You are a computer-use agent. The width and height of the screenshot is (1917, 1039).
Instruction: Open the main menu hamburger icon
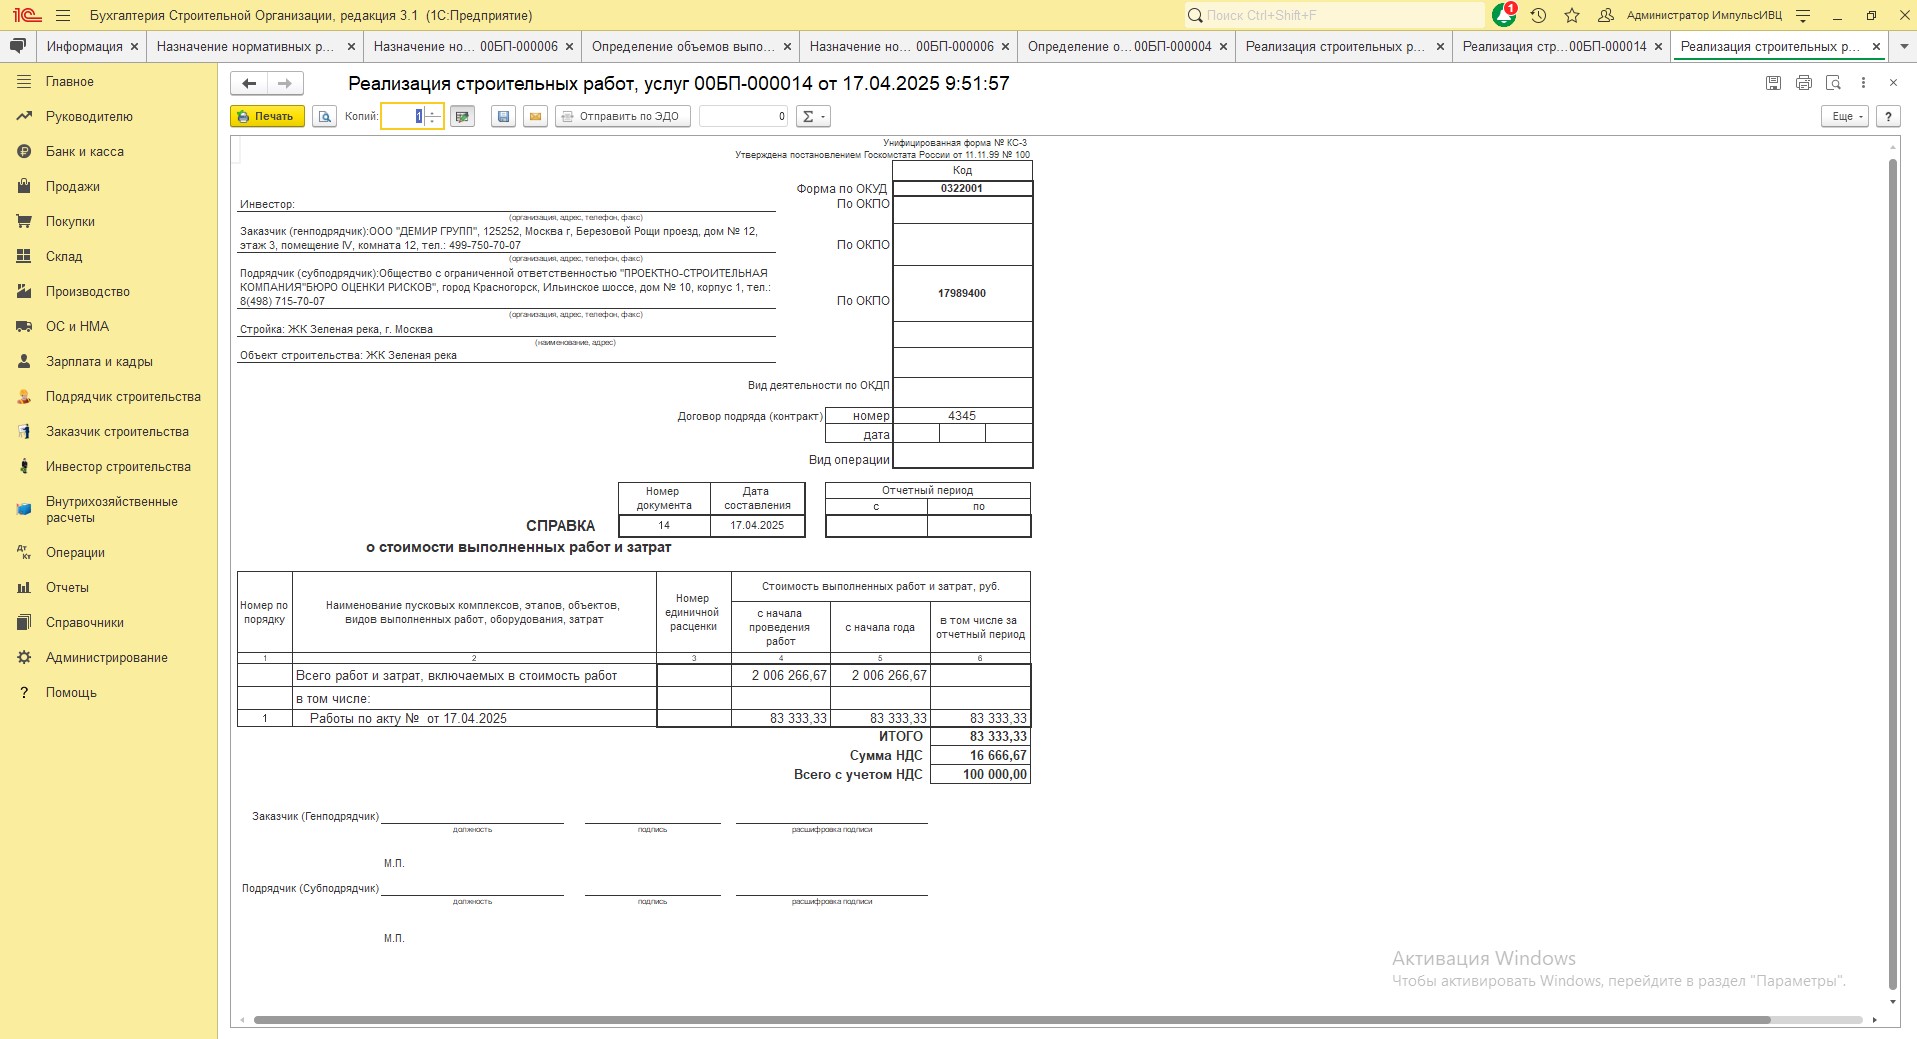pyautogui.click(x=63, y=16)
